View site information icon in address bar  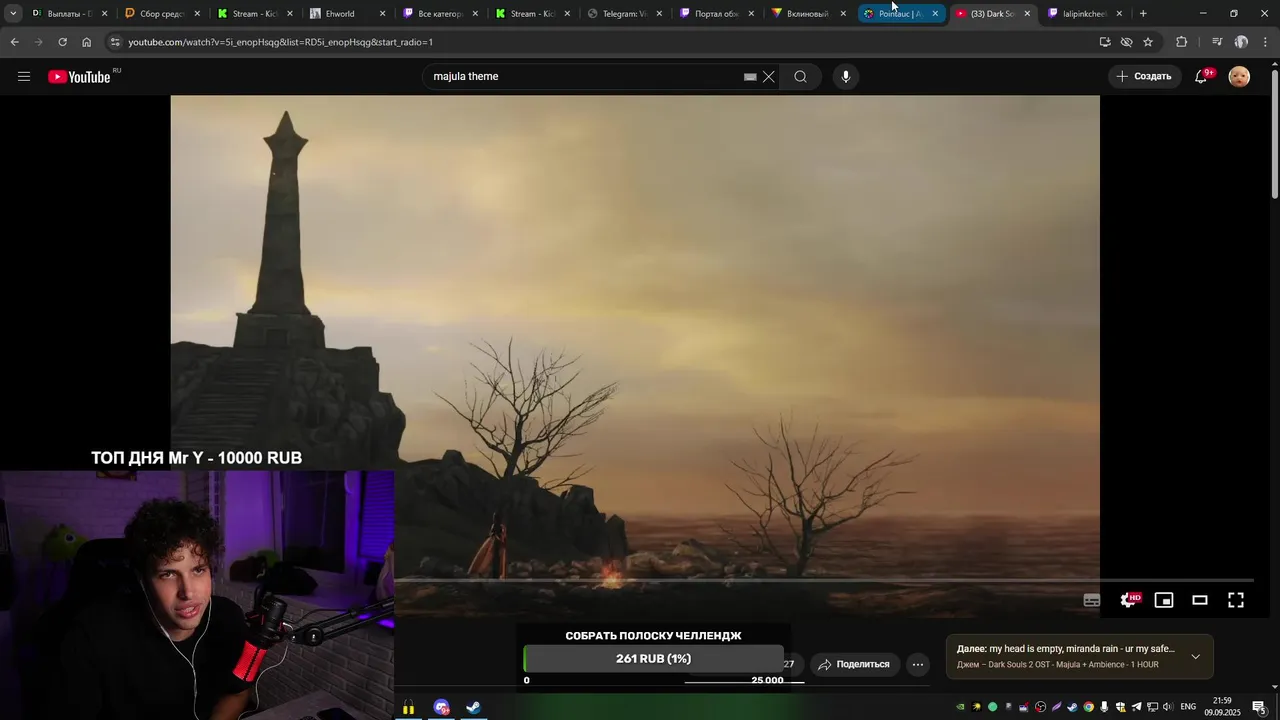(115, 42)
